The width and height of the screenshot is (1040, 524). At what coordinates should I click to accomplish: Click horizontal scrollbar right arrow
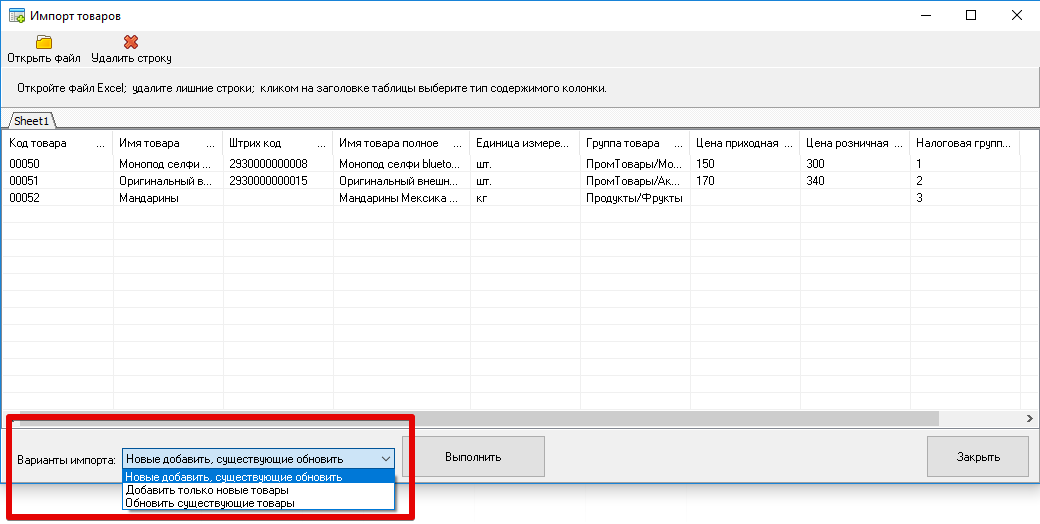coord(1029,418)
